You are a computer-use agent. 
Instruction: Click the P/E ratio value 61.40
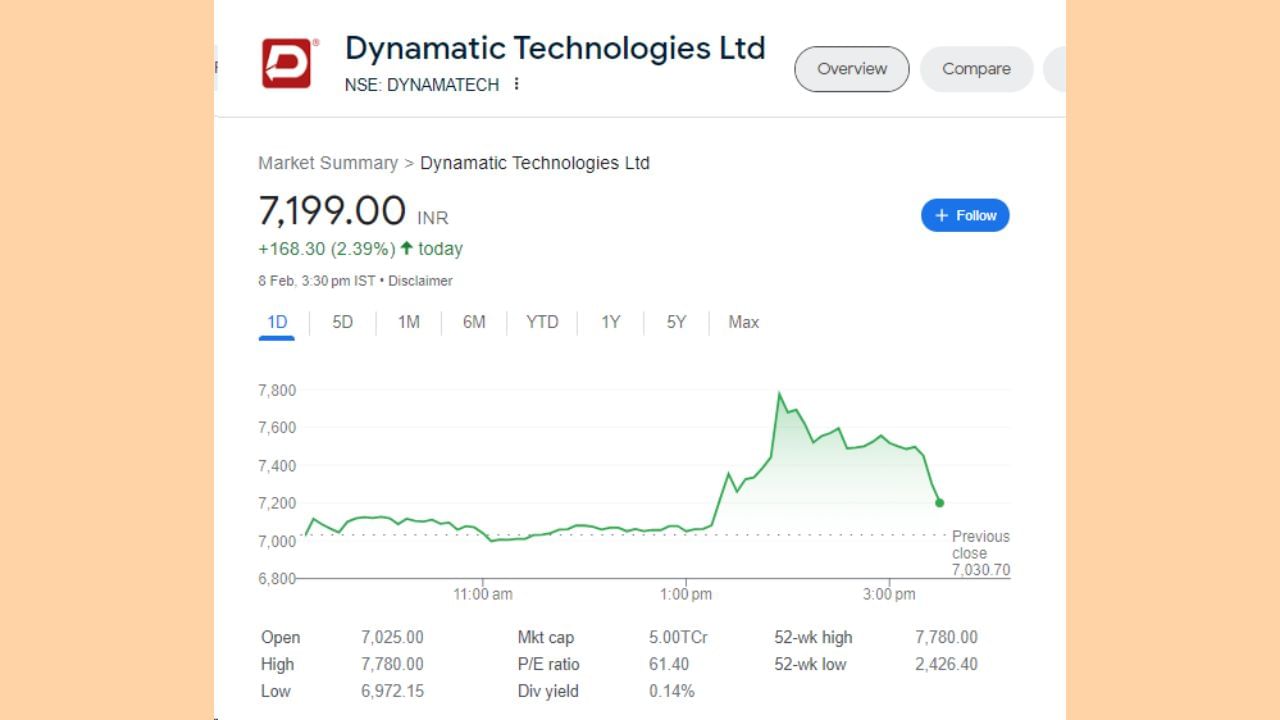[x=669, y=664]
